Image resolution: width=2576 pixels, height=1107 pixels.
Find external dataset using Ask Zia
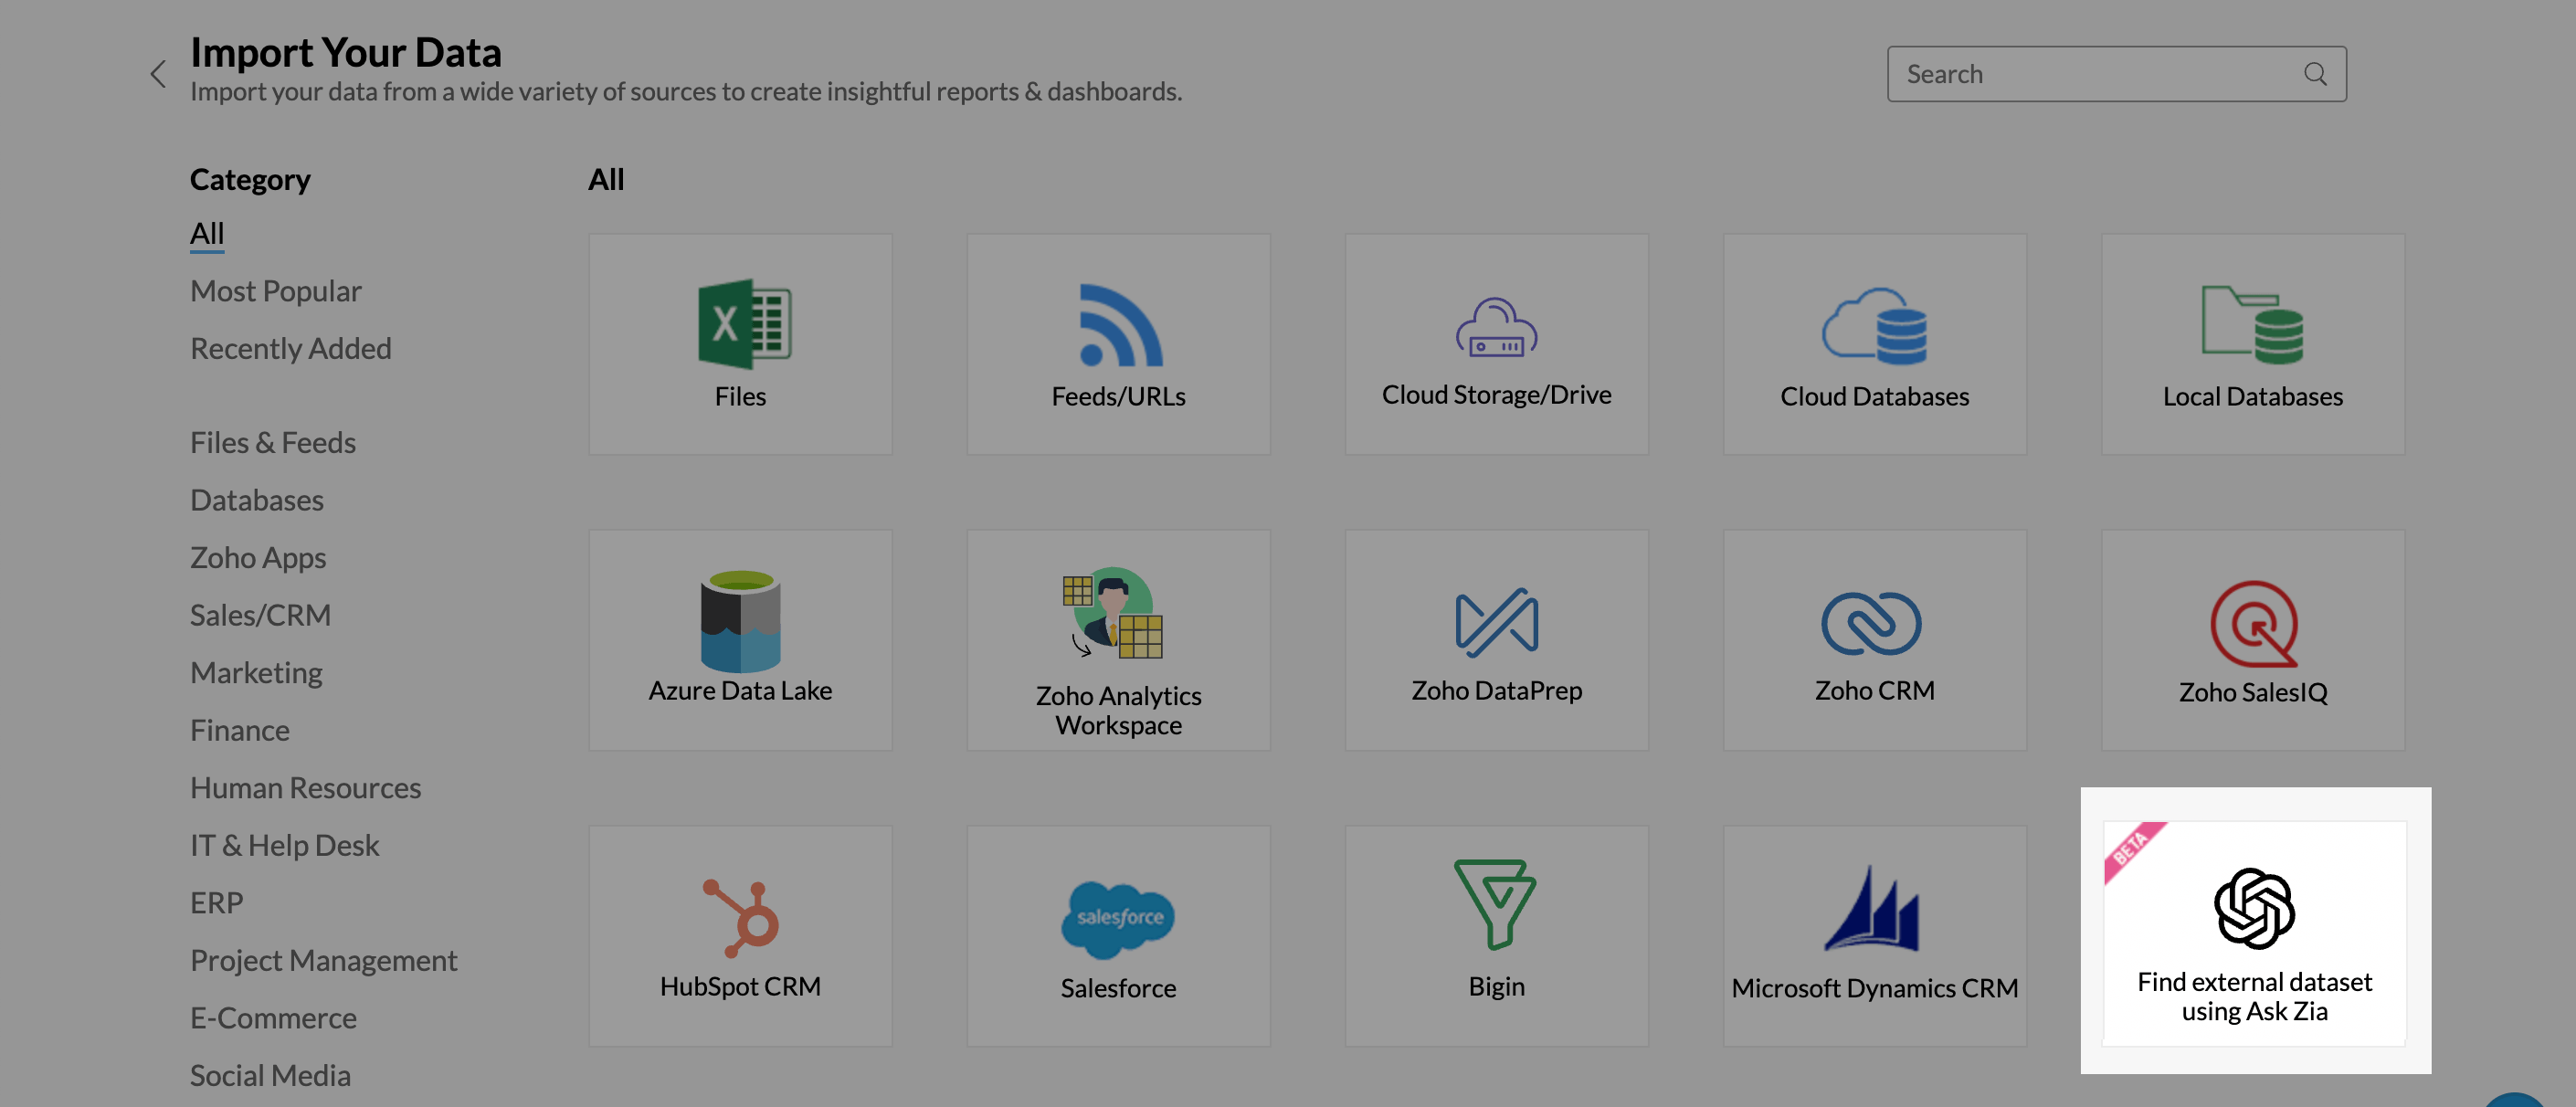point(2254,934)
